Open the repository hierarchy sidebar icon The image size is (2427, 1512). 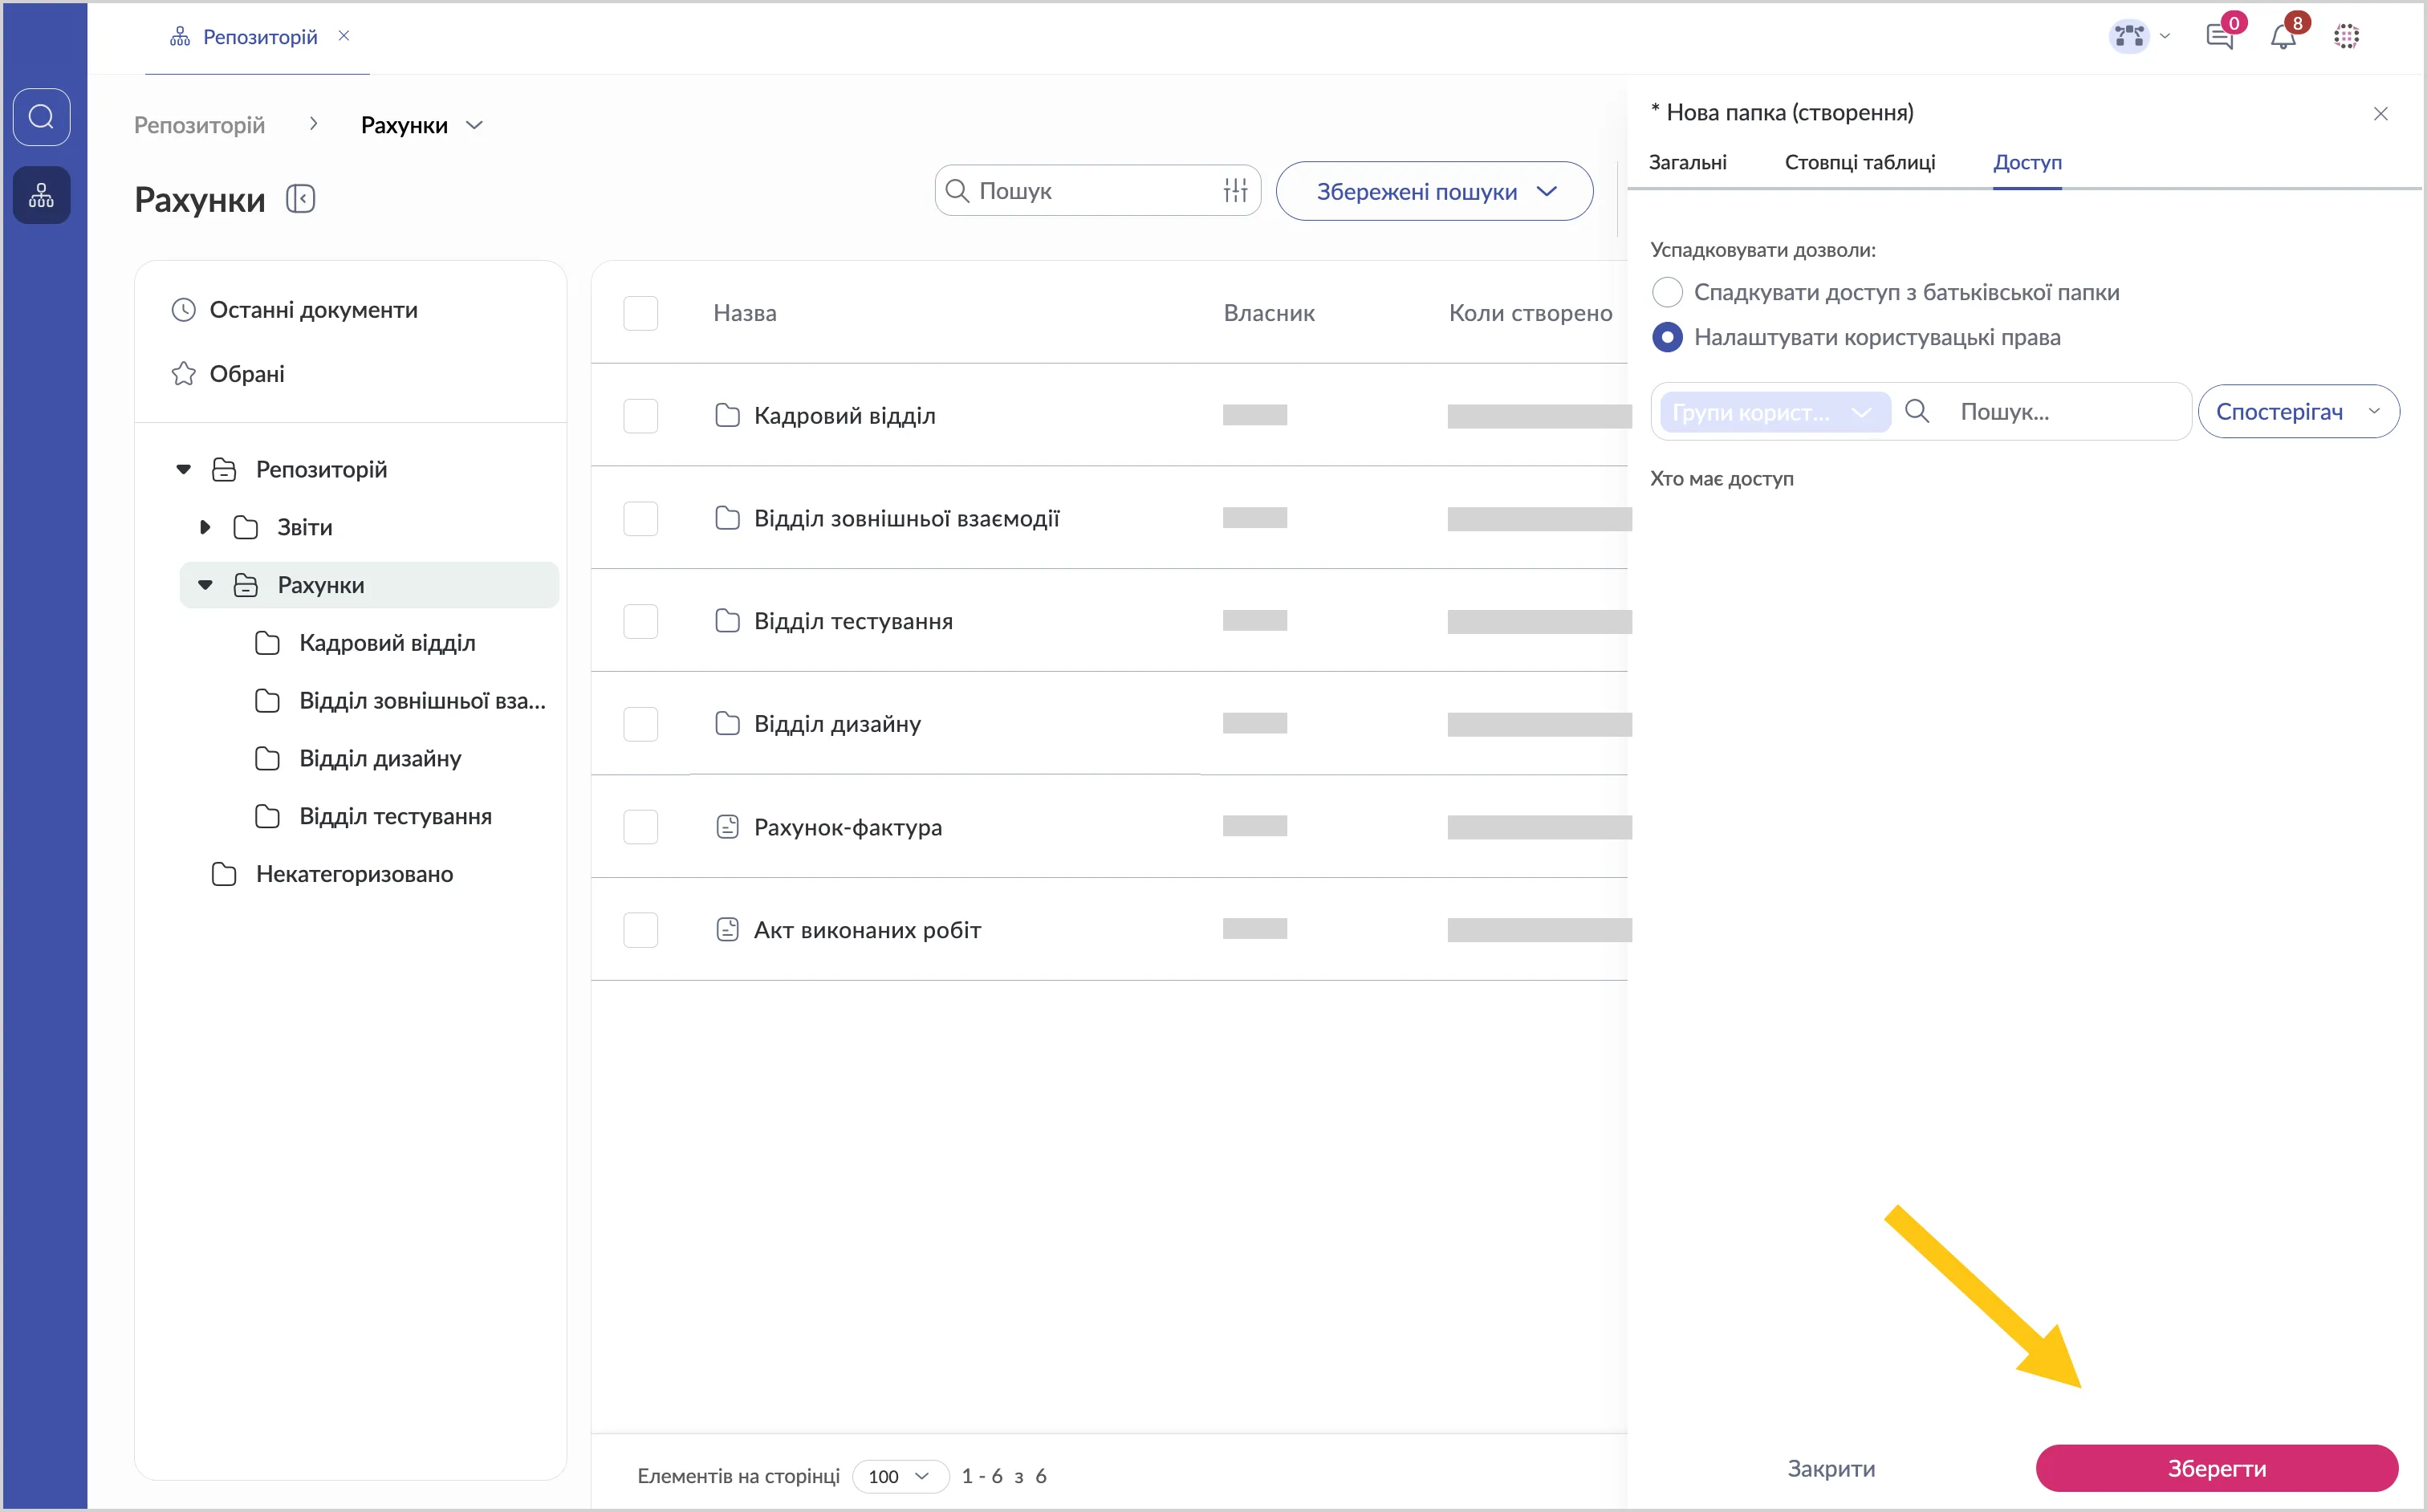point(41,195)
